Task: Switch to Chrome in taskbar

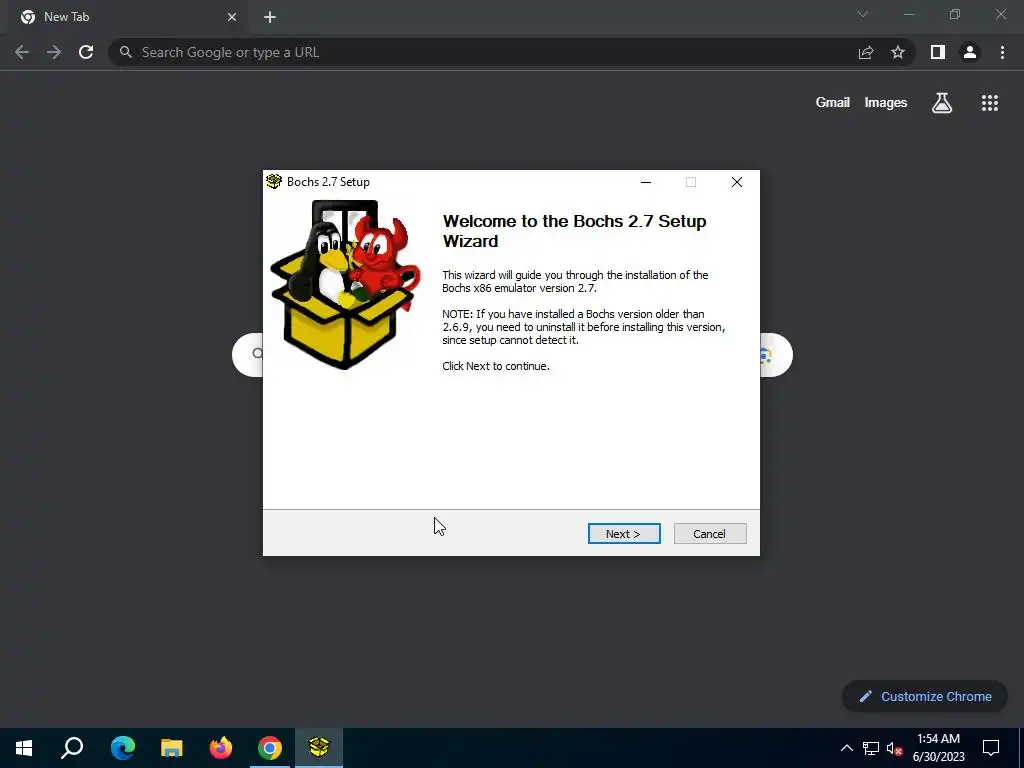Action: [270, 748]
